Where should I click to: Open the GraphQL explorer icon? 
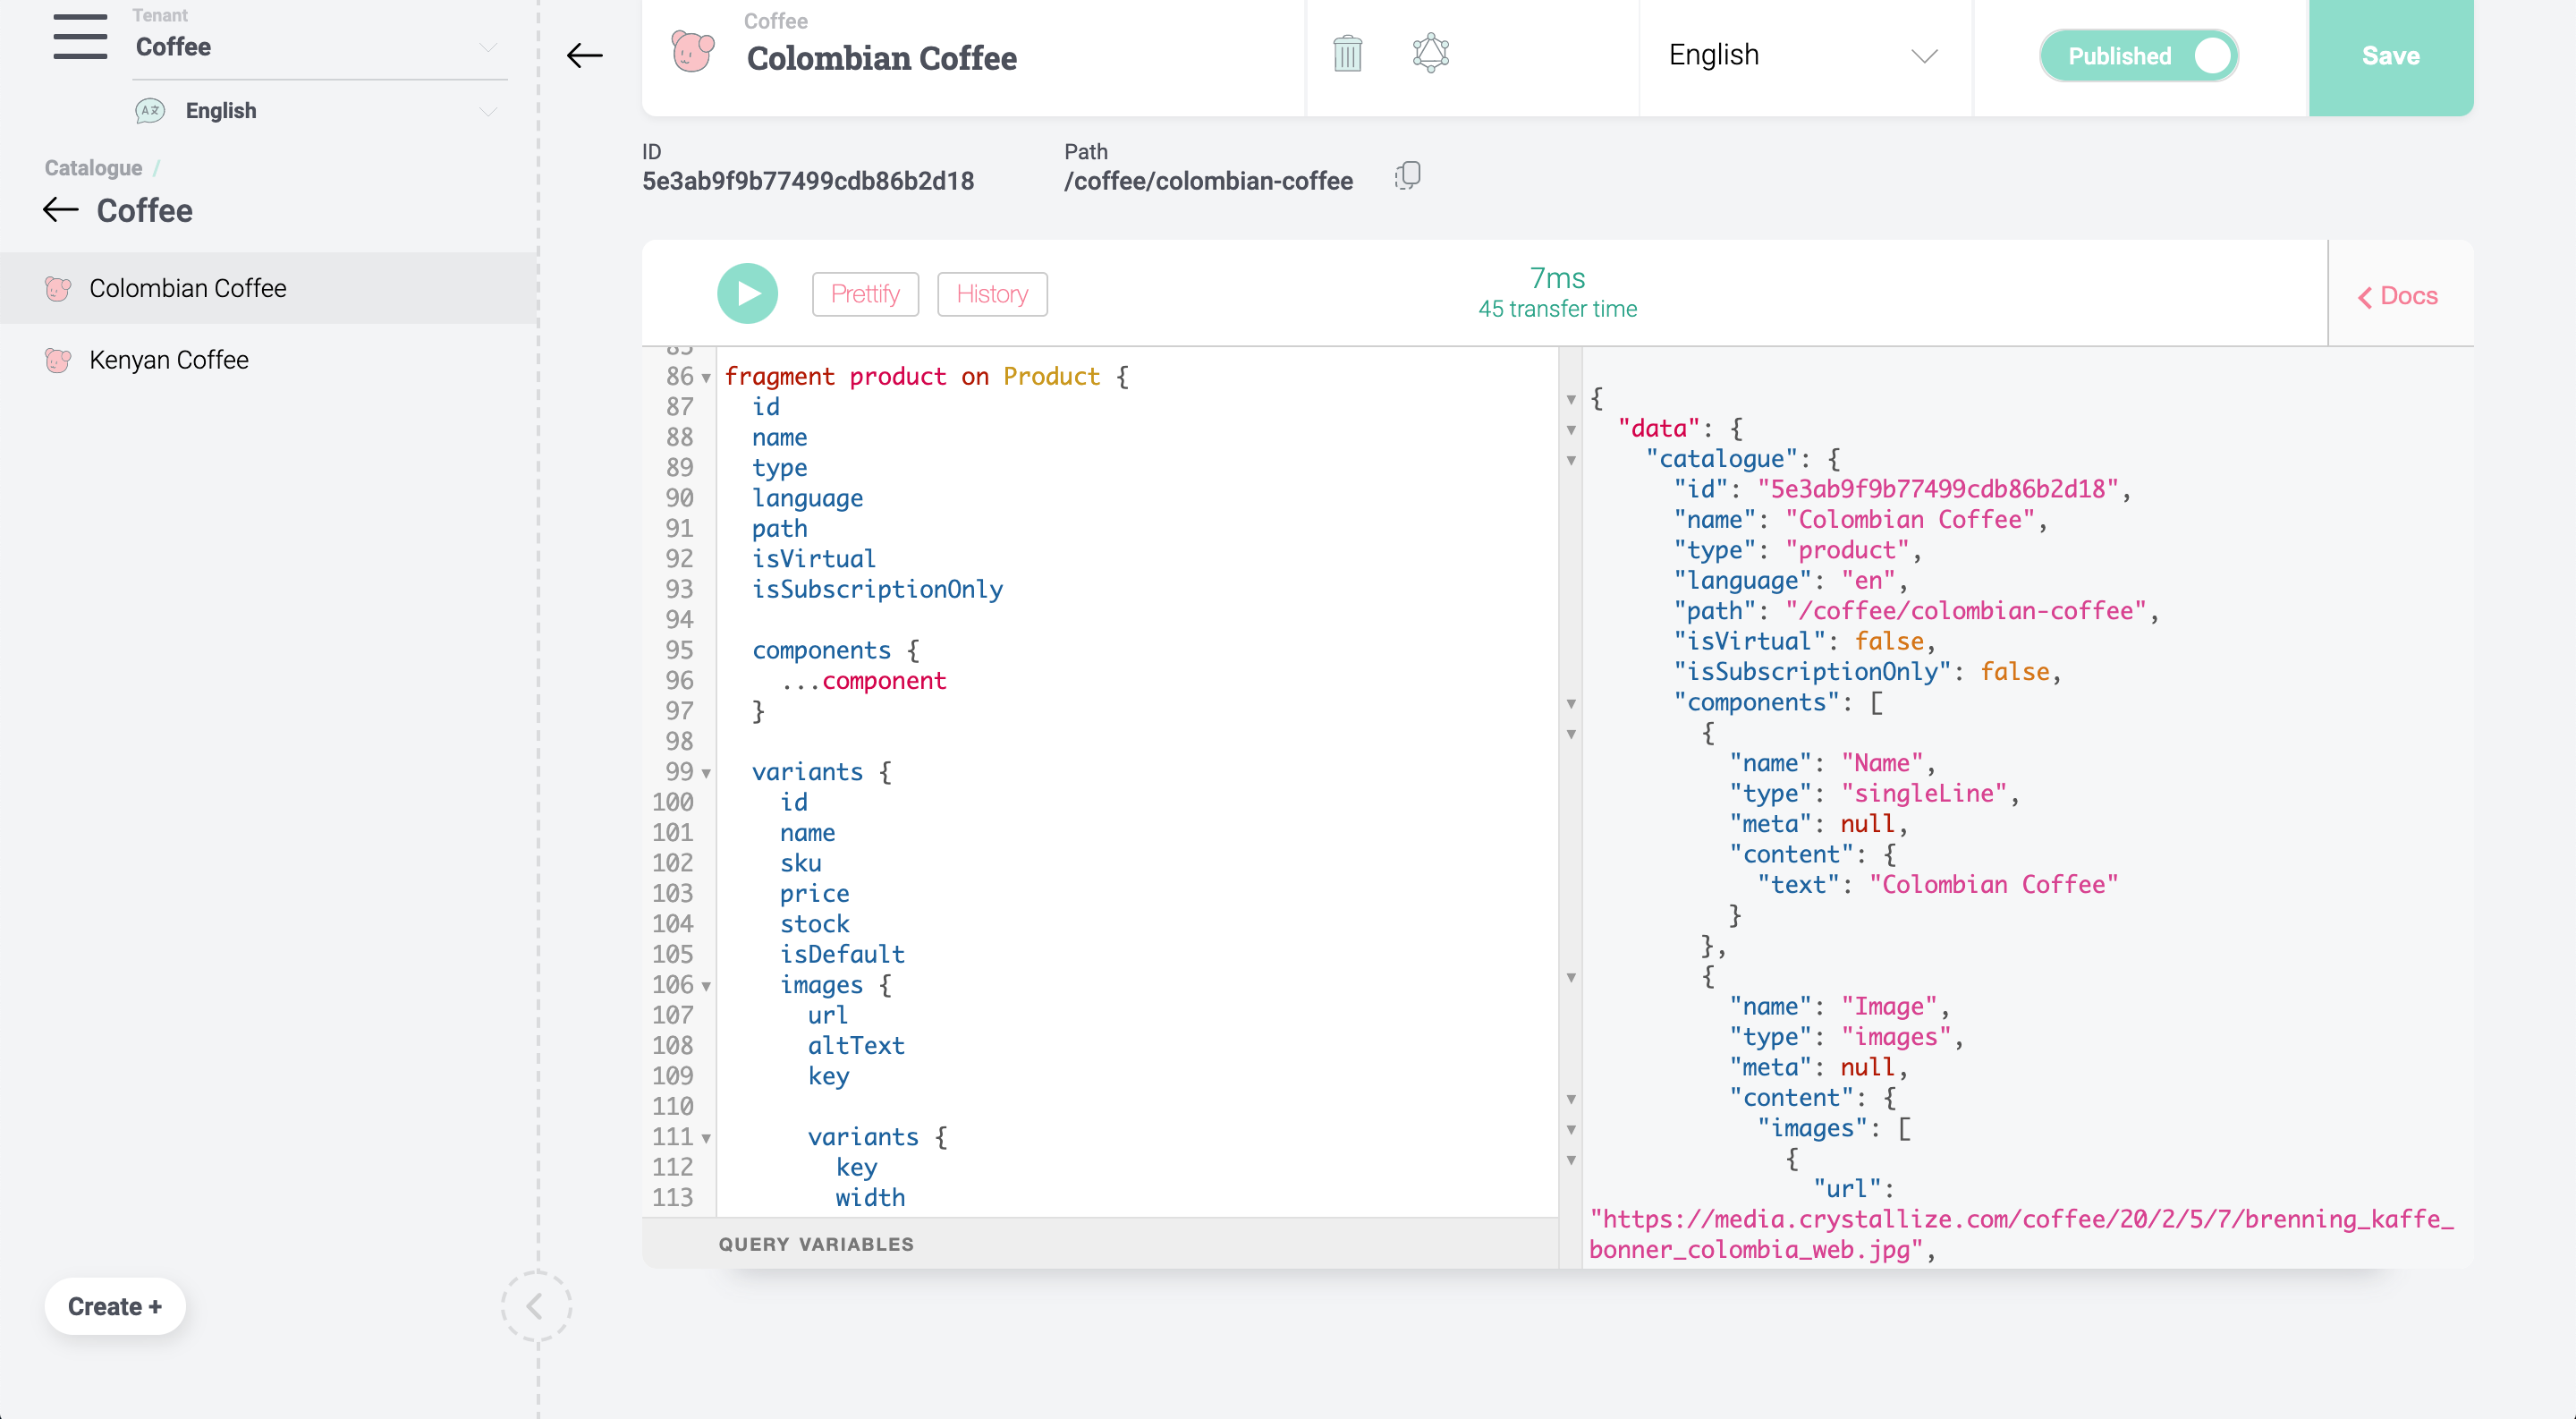1430,54
